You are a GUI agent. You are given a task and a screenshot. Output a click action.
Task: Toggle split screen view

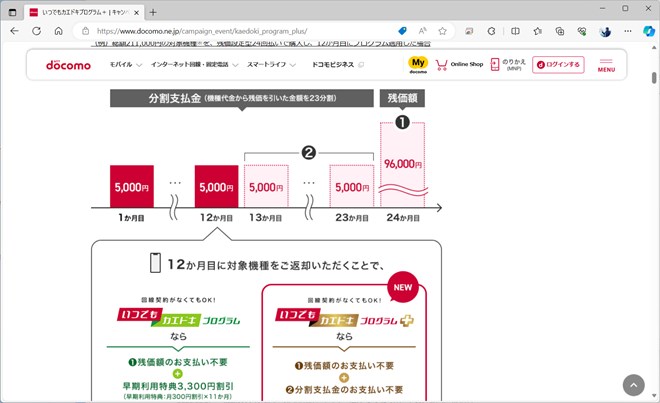coord(515,31)
